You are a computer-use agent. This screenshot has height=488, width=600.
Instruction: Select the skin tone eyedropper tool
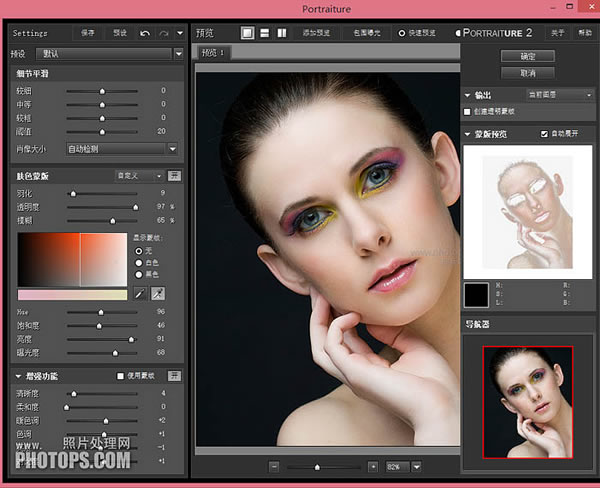tap(140, 293)
